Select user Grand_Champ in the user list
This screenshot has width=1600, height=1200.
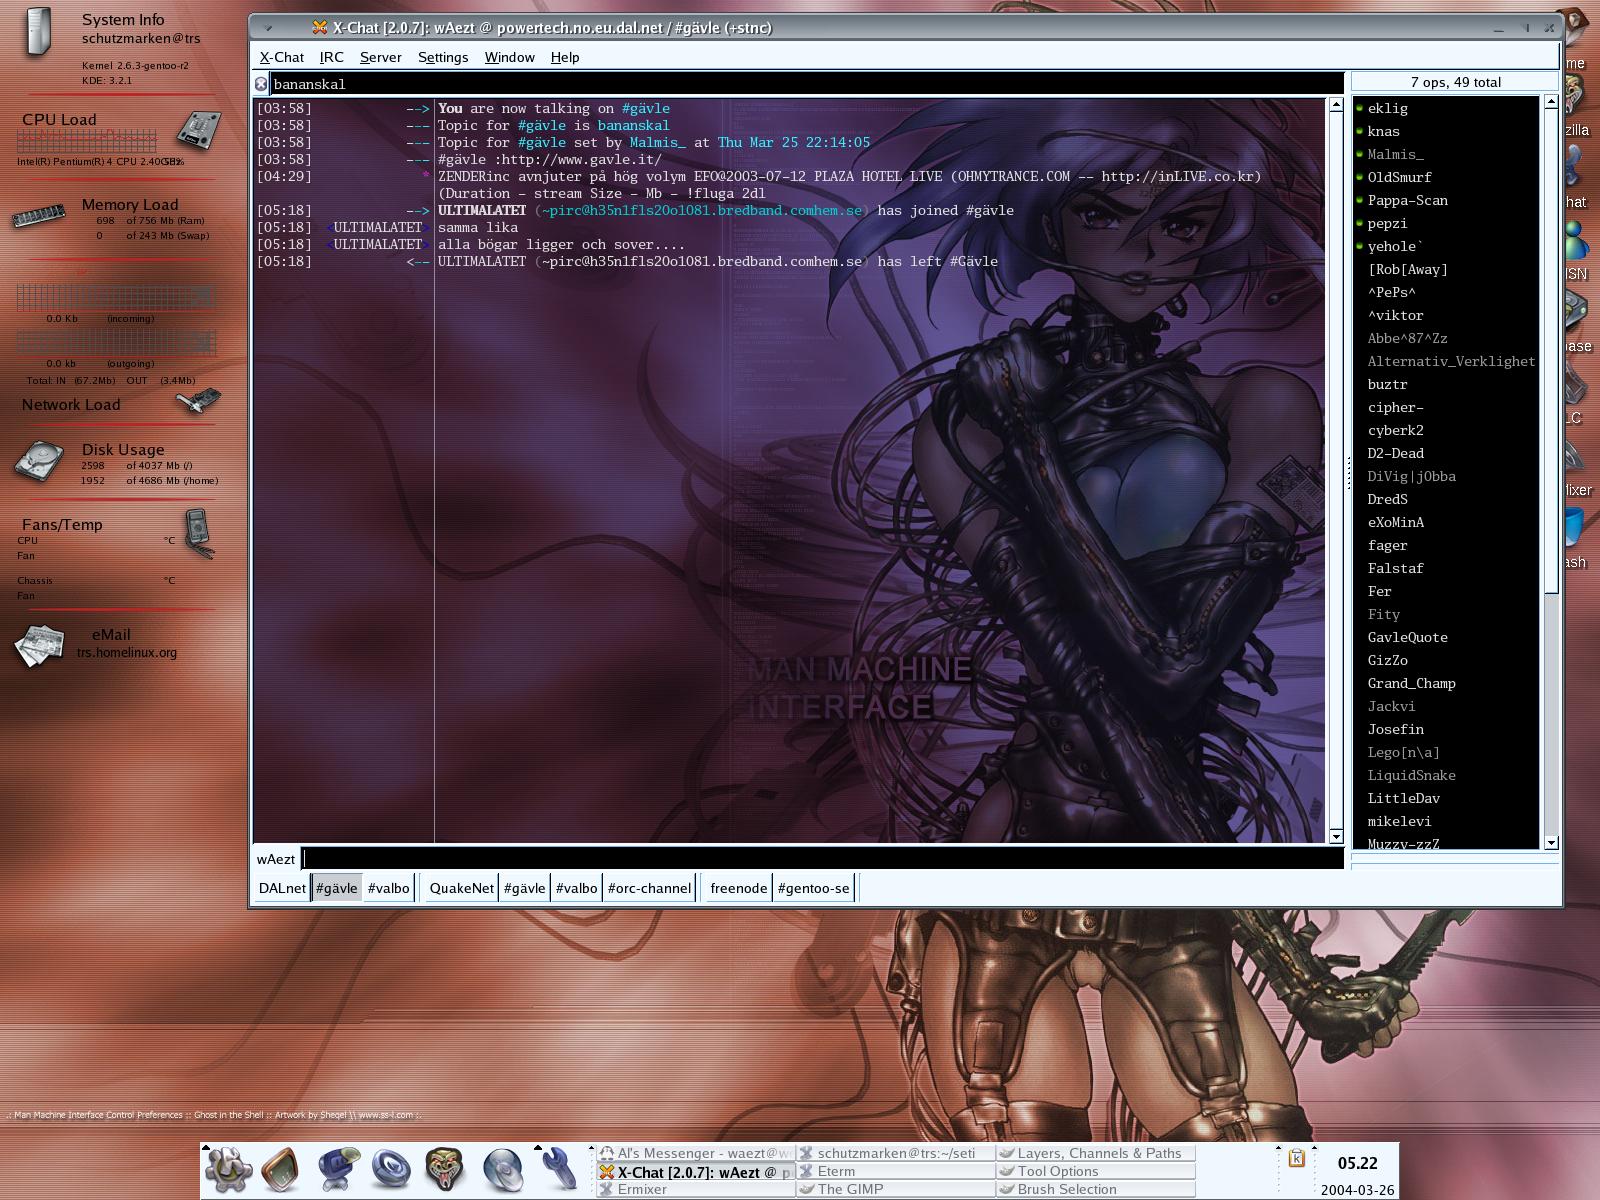pos(1446,683)
